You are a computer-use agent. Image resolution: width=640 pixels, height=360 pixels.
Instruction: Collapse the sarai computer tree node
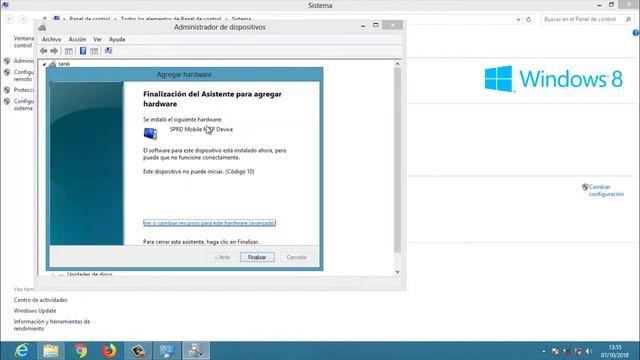[44, 64]
